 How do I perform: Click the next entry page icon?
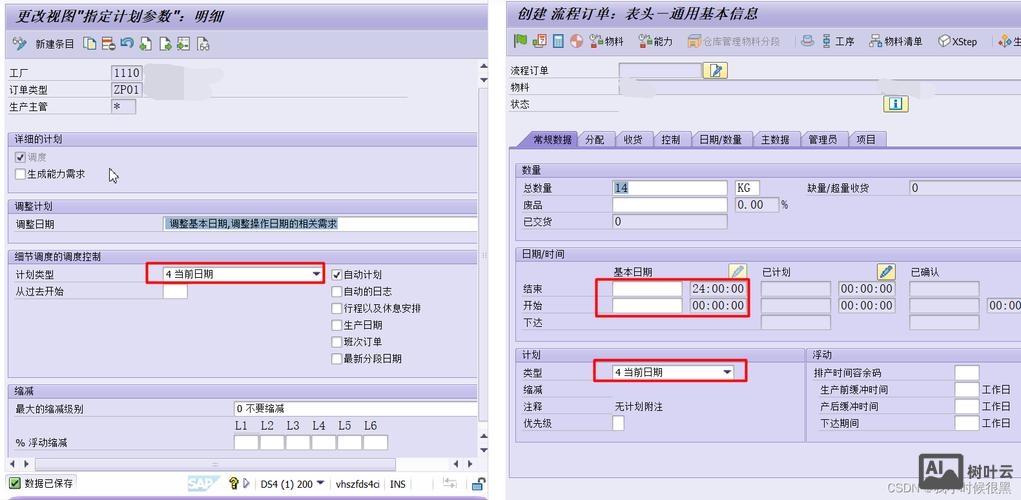pos(165,44)
